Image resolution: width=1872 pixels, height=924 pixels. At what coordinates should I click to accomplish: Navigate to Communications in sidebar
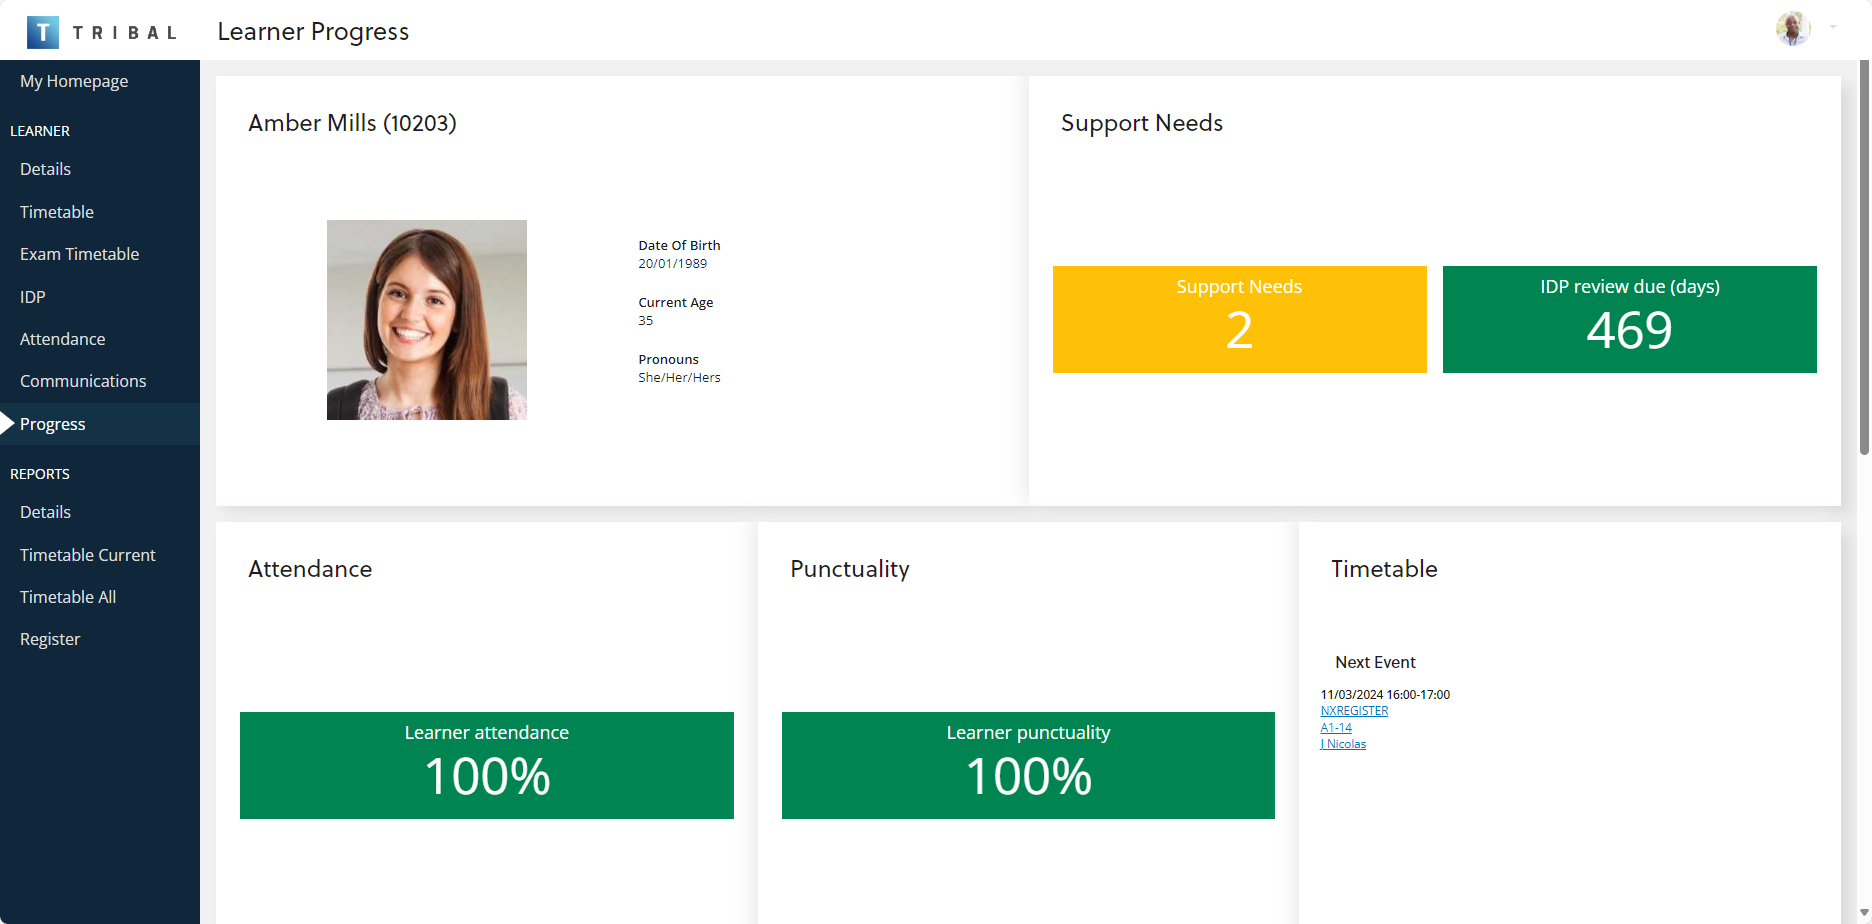pos(83,381)
